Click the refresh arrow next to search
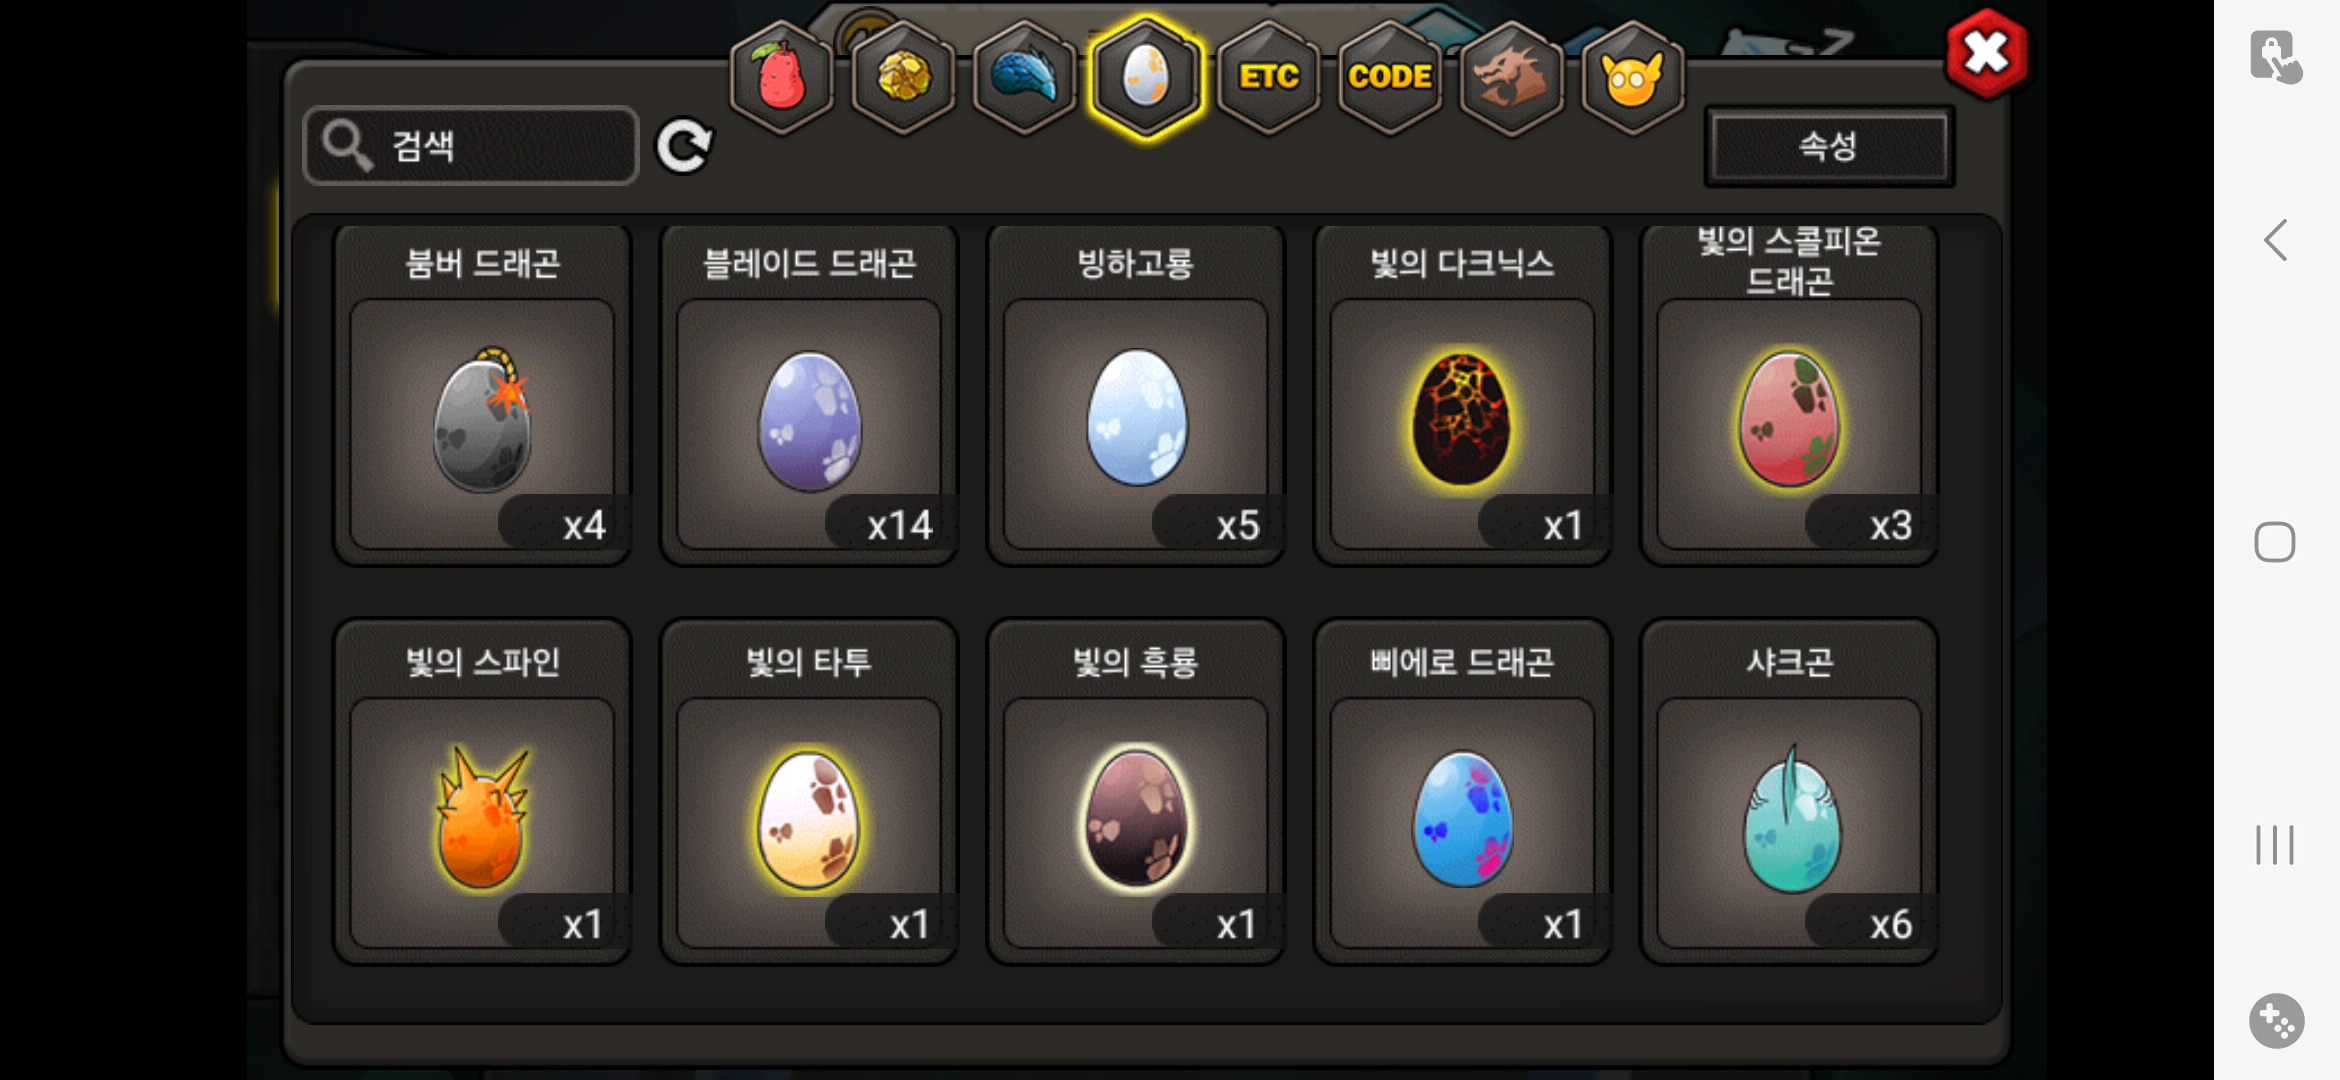This screenshot has width=2340, height=1080. (685, 146)
